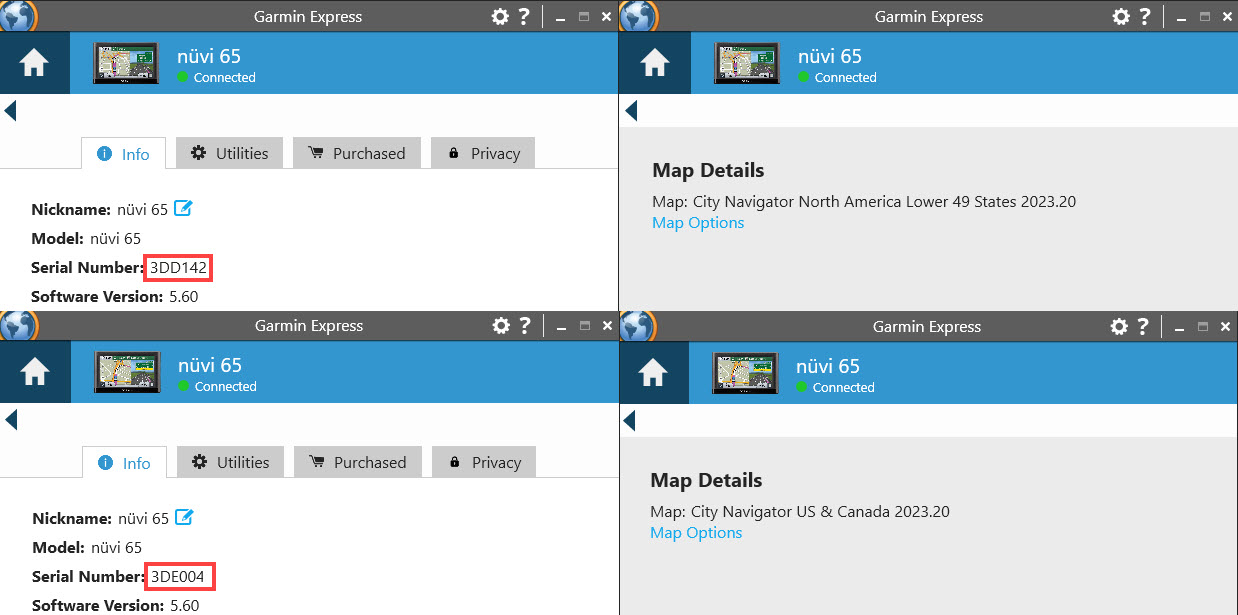
Task: Click Connected status in serial 3DD142 window
Action: [217, 77]
